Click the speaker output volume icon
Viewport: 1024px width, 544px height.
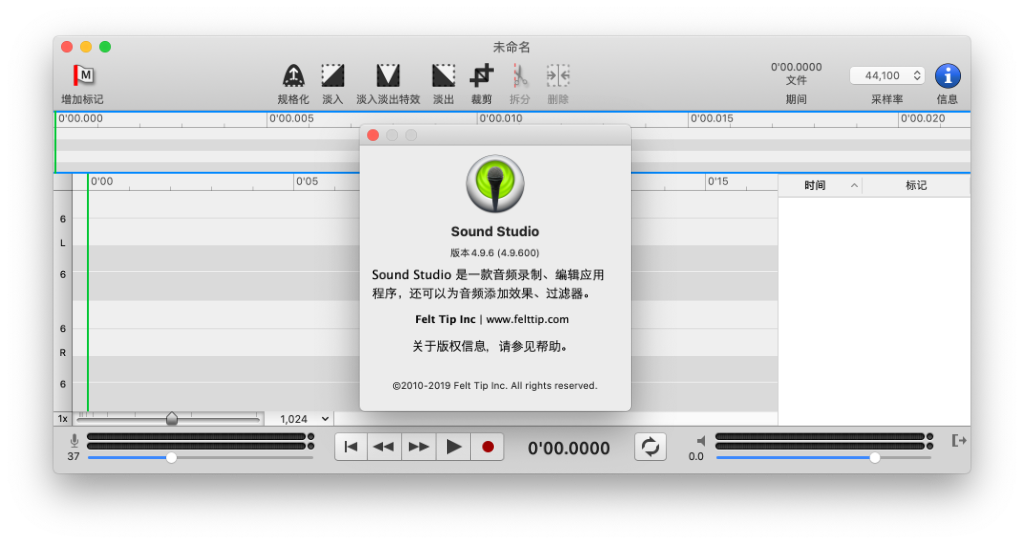coord(700,441)
